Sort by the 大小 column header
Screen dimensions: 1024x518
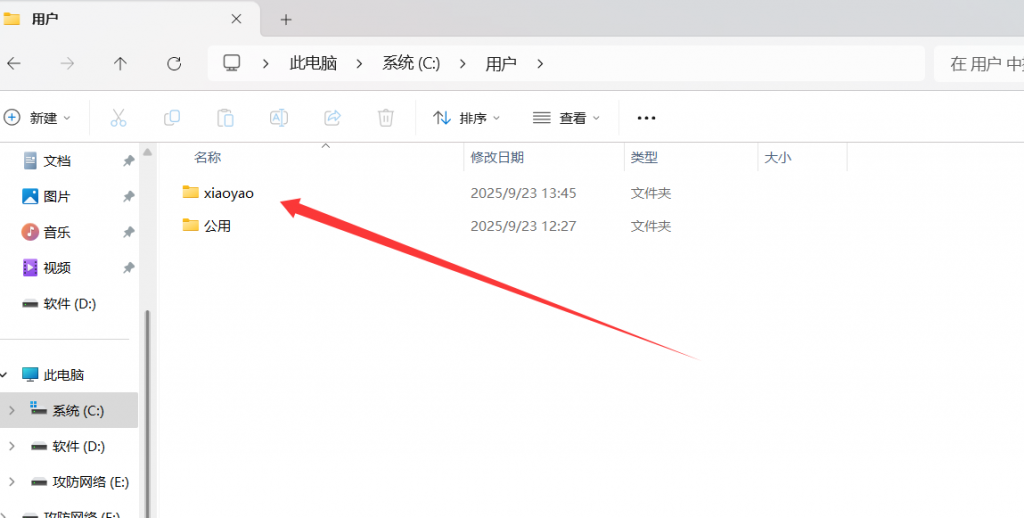[x=778, y=157]
